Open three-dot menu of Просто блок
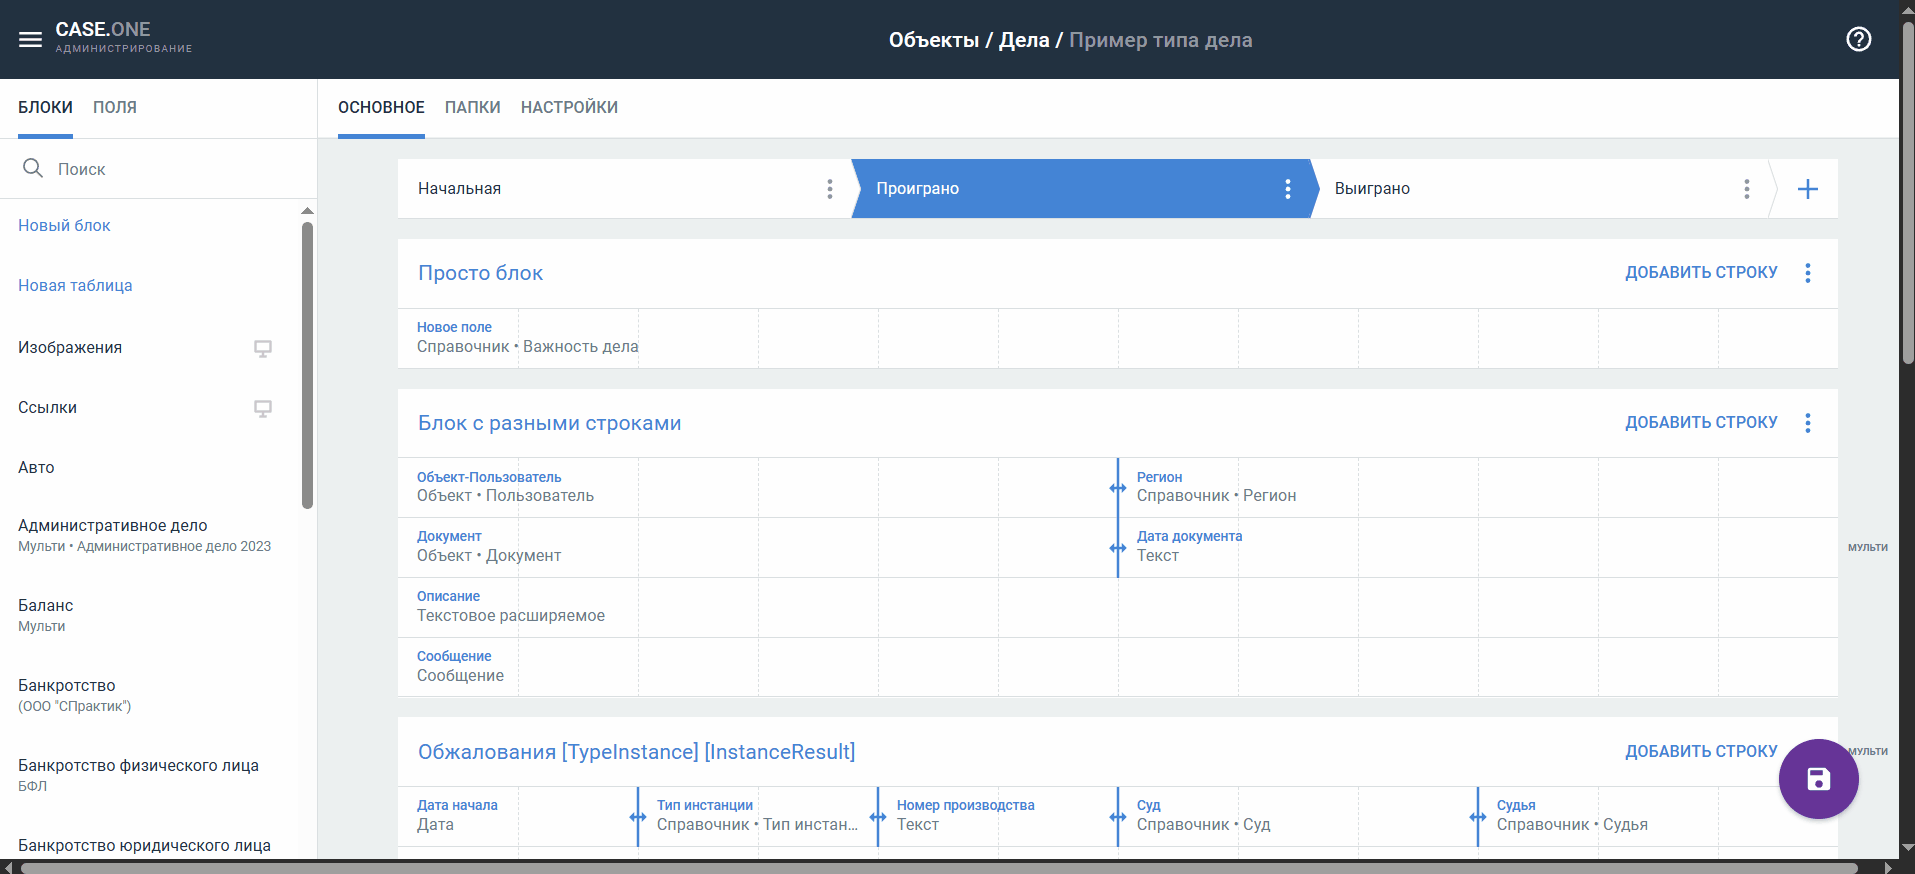 click(1807, 273)
